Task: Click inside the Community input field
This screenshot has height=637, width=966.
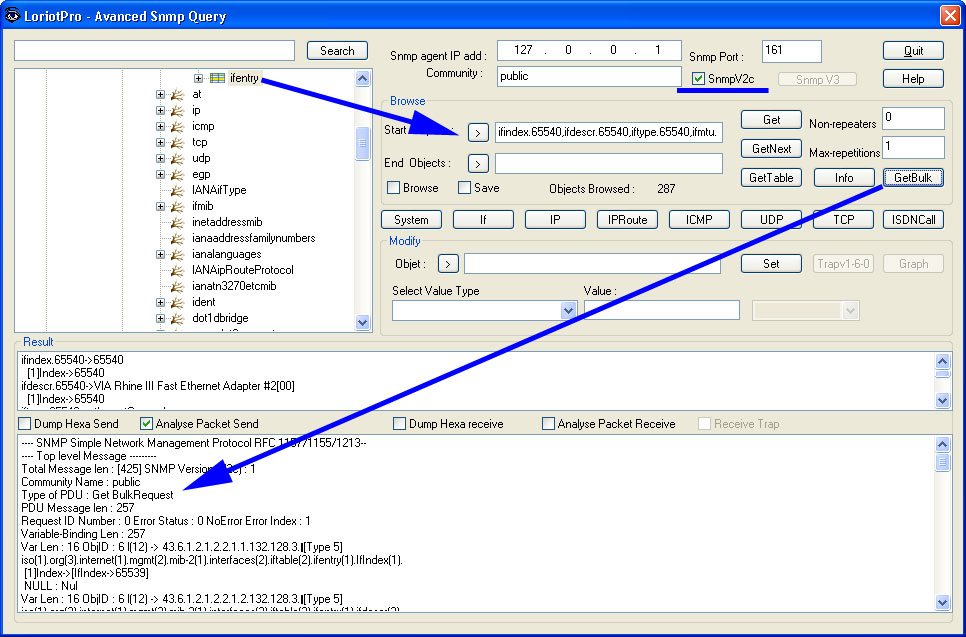Action: click(588, 75)
